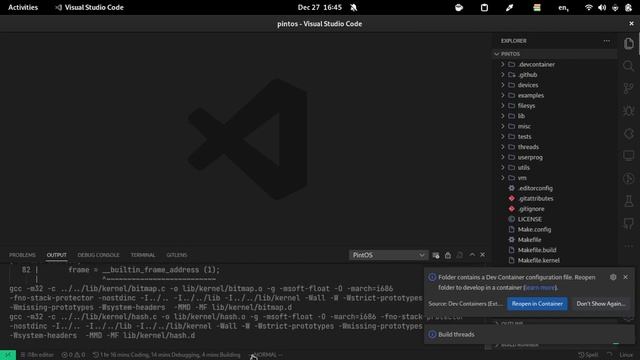Screen dimensions: 640x360
Task: Click Reopen in Container button
Action: pyautogui.click(x=537, y=304)
